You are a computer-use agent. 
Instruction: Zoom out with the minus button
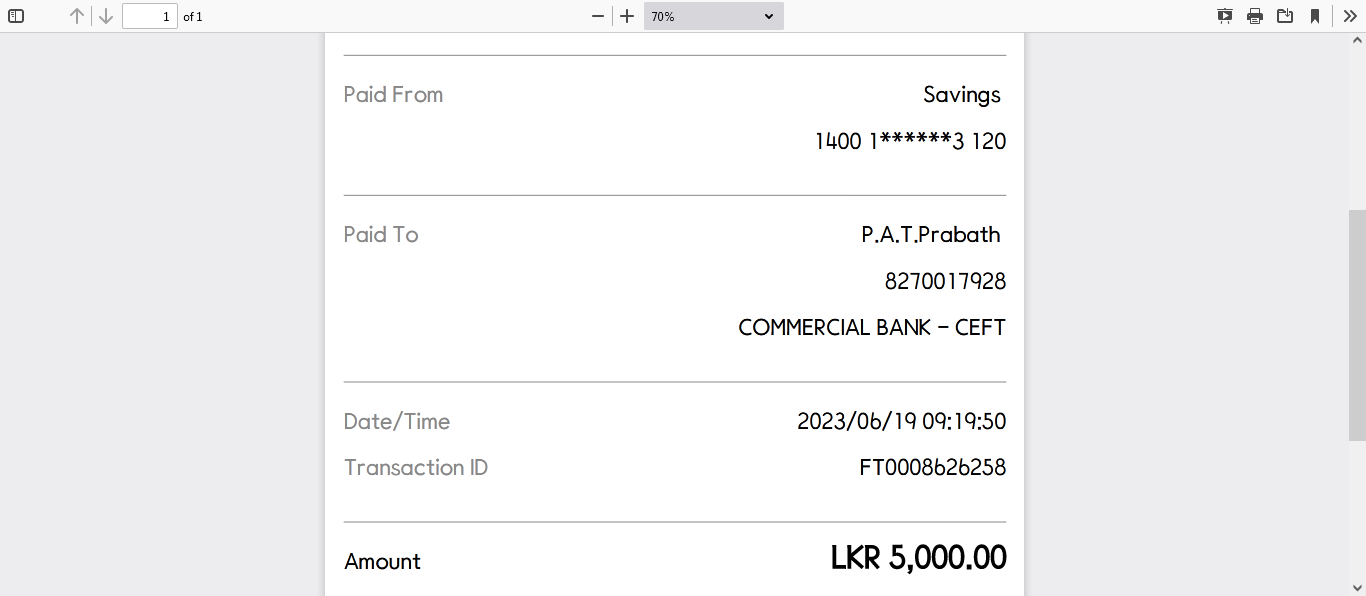pyautogui.click(x=598, y=16)
